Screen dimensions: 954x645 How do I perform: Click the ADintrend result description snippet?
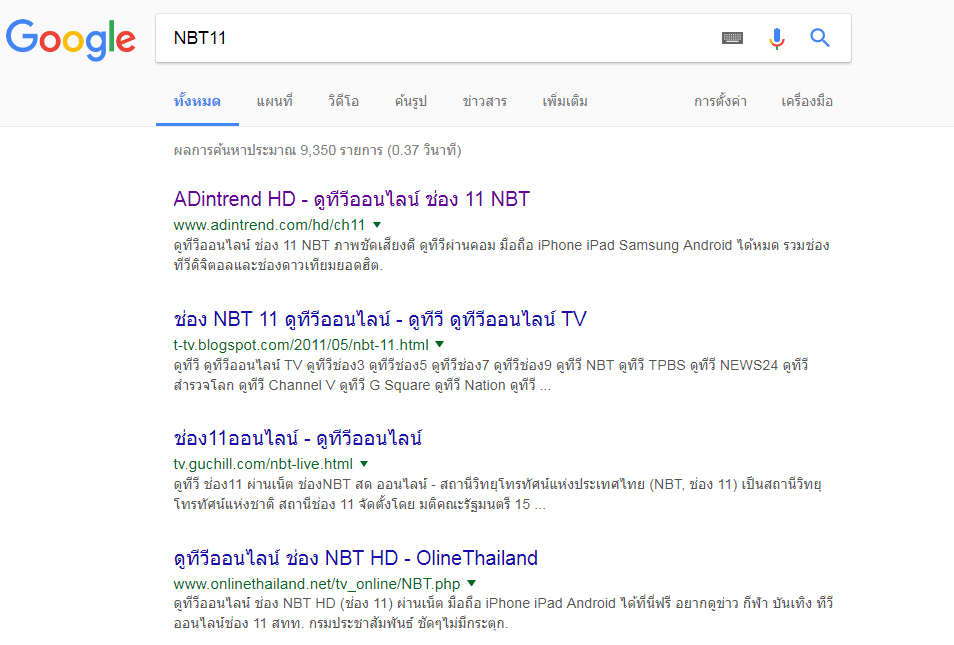coord(501,255)
